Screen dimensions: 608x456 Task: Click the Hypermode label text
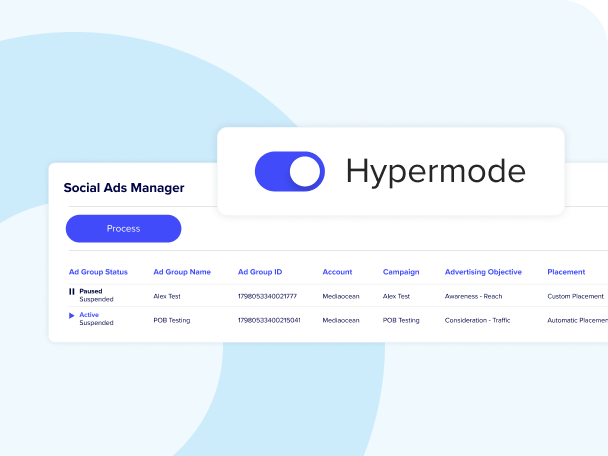(436, 171)
